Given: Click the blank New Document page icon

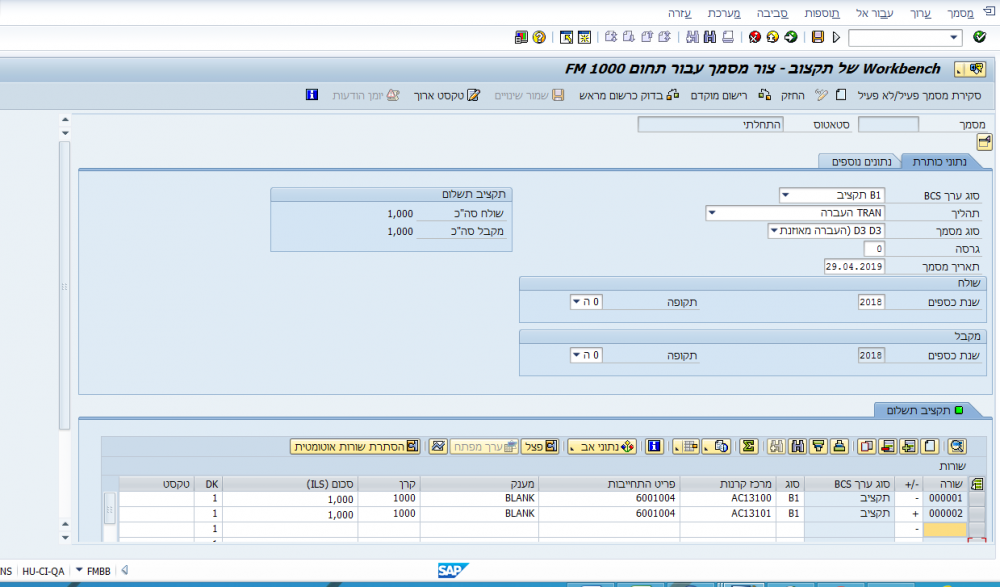Looking at the screenshot, I should tap(841, 95).
